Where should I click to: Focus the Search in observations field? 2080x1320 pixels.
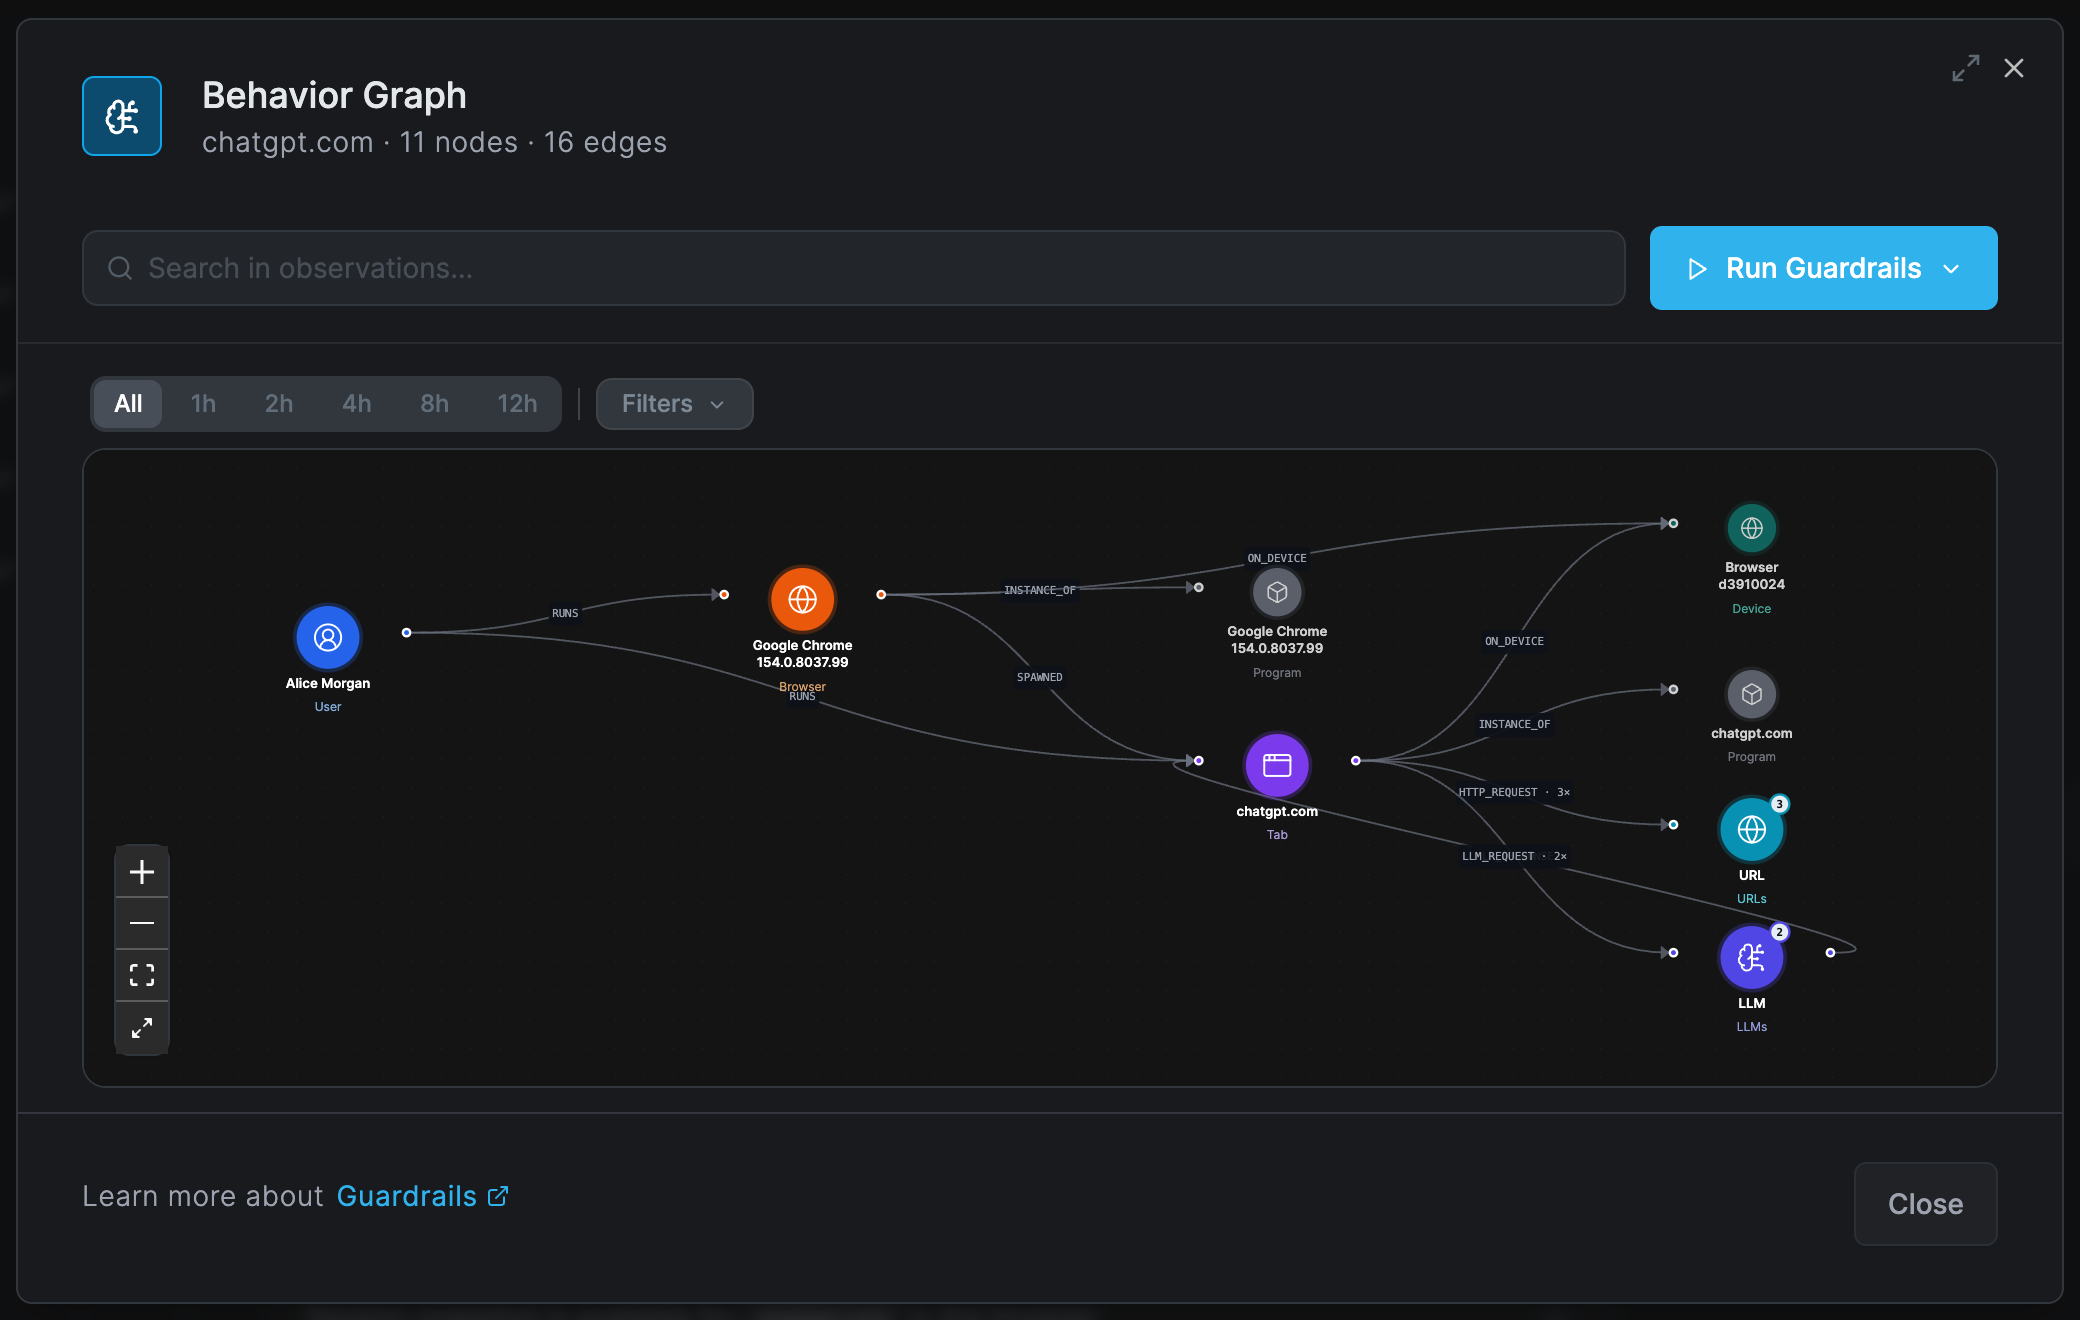(854, 268)
